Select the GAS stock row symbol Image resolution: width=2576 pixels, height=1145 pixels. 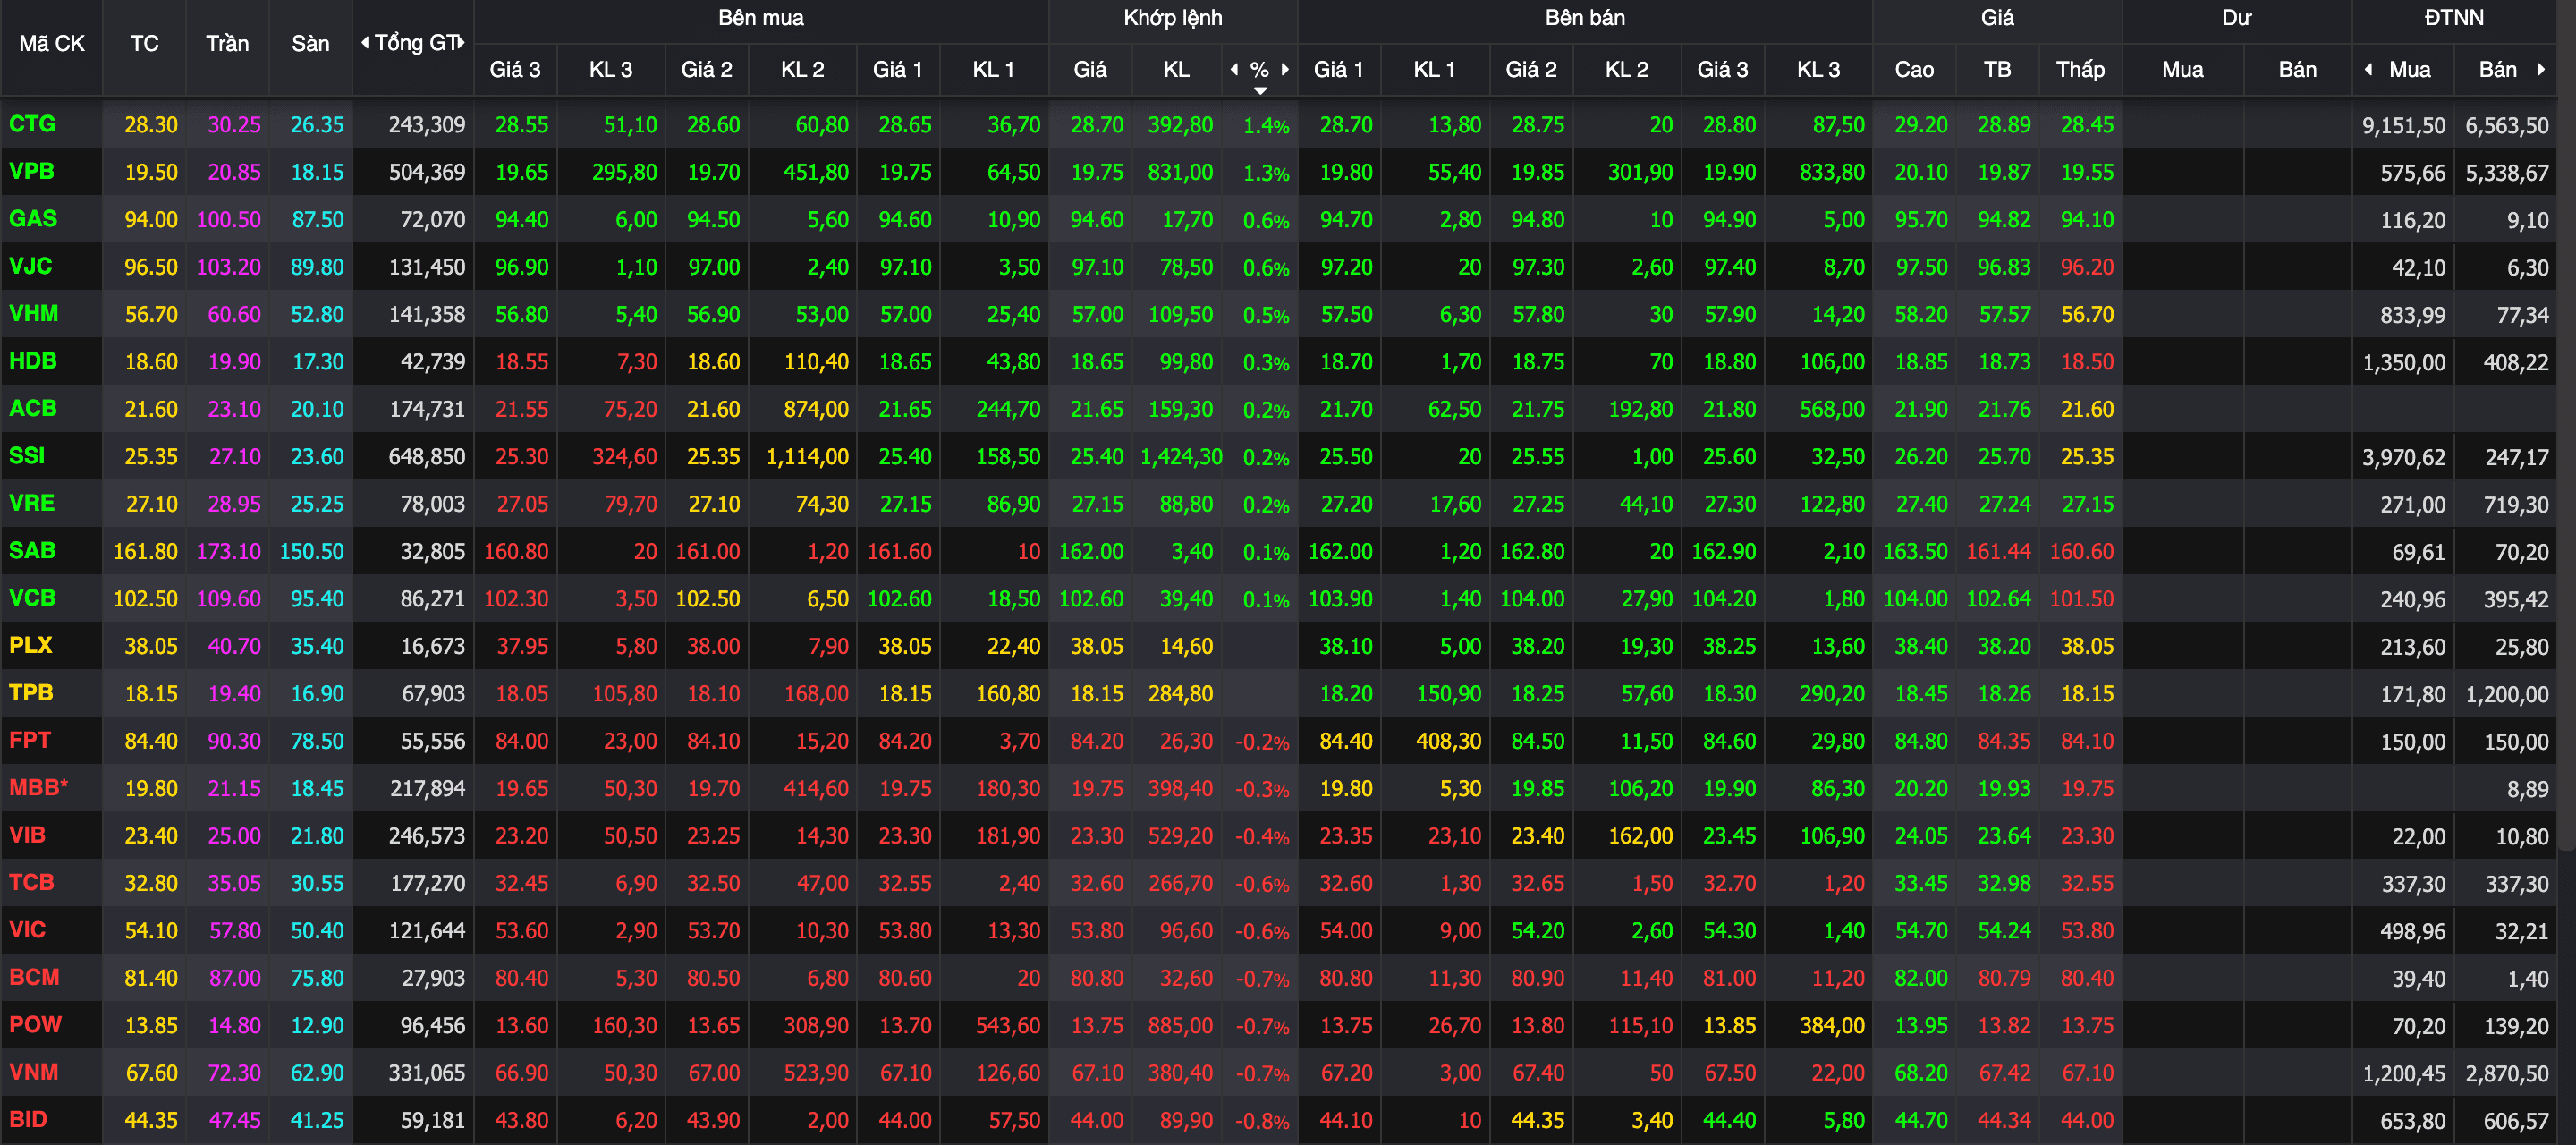(33, 218)
